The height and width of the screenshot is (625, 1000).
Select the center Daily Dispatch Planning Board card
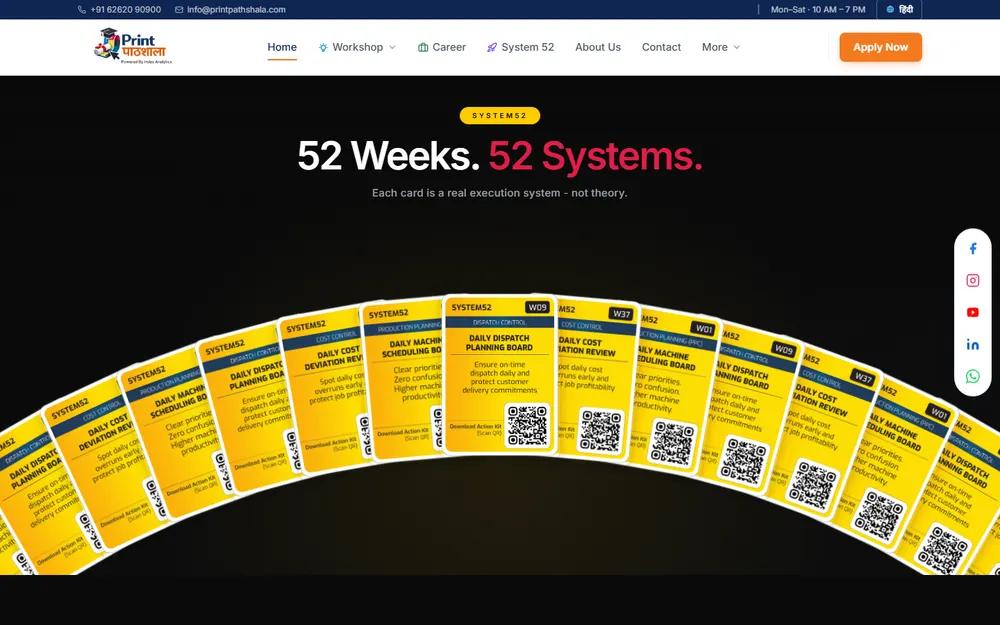(x=499, y=374)
